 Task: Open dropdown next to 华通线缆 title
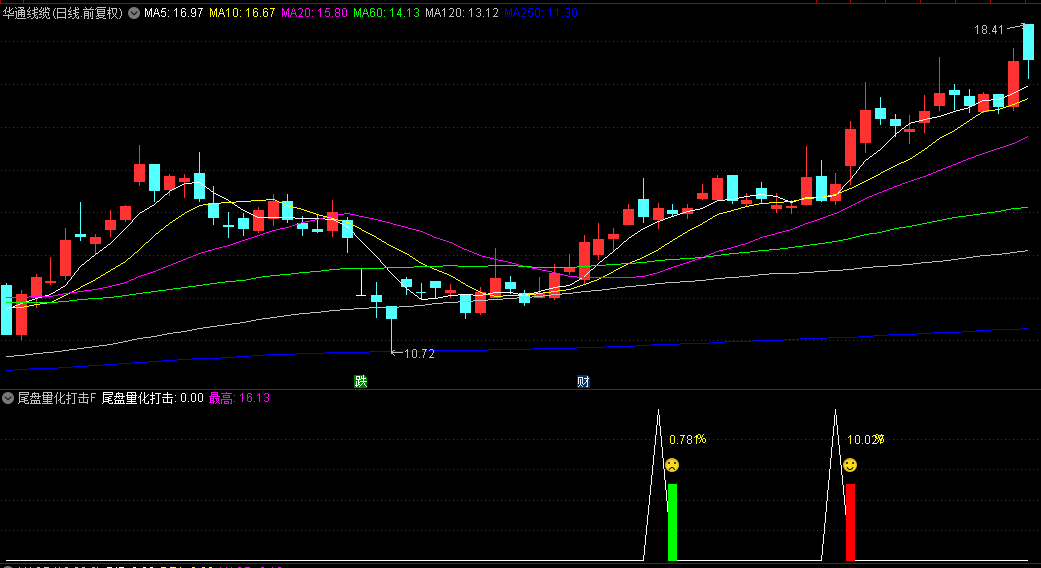(133, 13)
